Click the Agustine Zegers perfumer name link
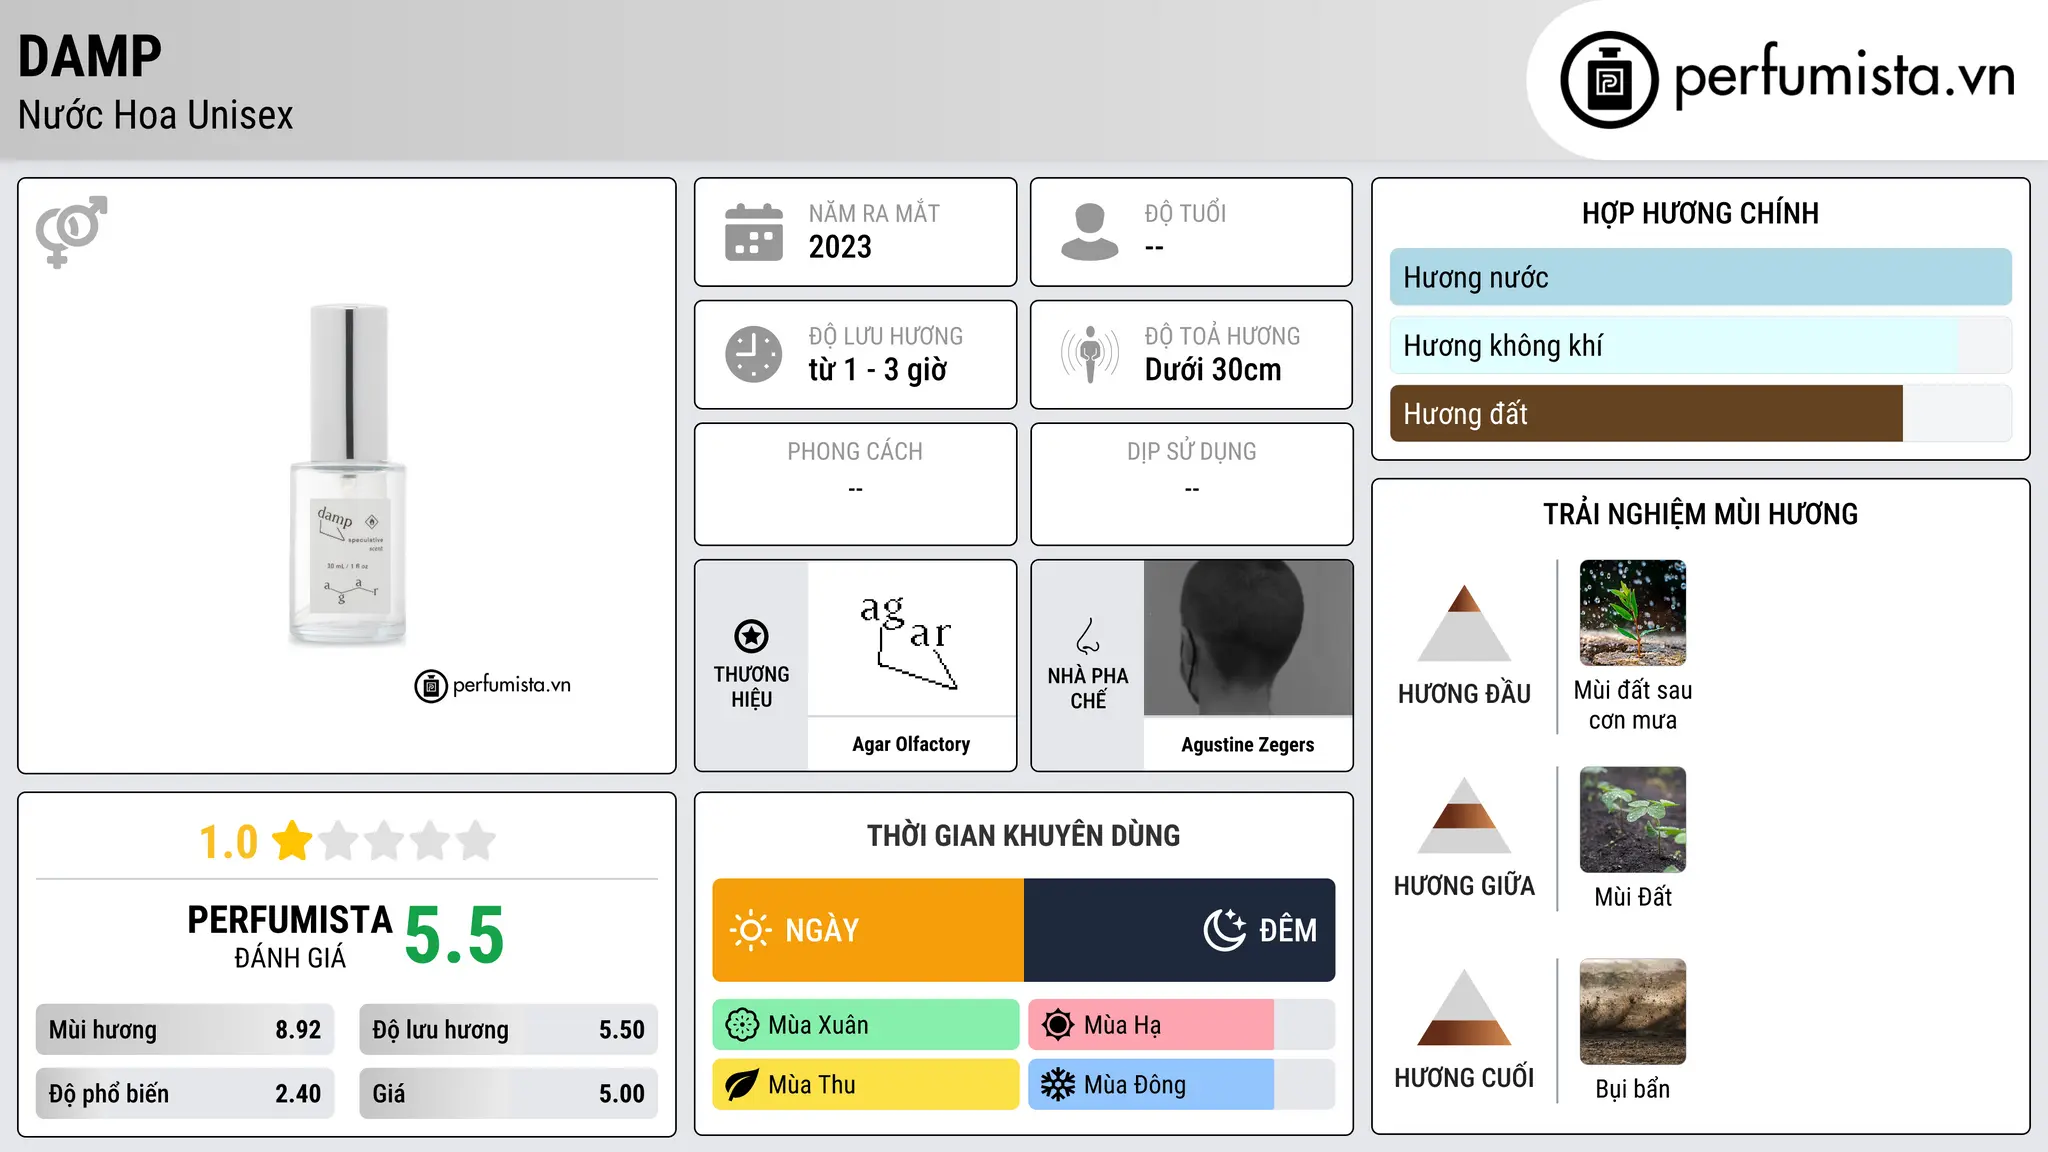This screenshot has height=1152, width=2048. coord(1248,744)
